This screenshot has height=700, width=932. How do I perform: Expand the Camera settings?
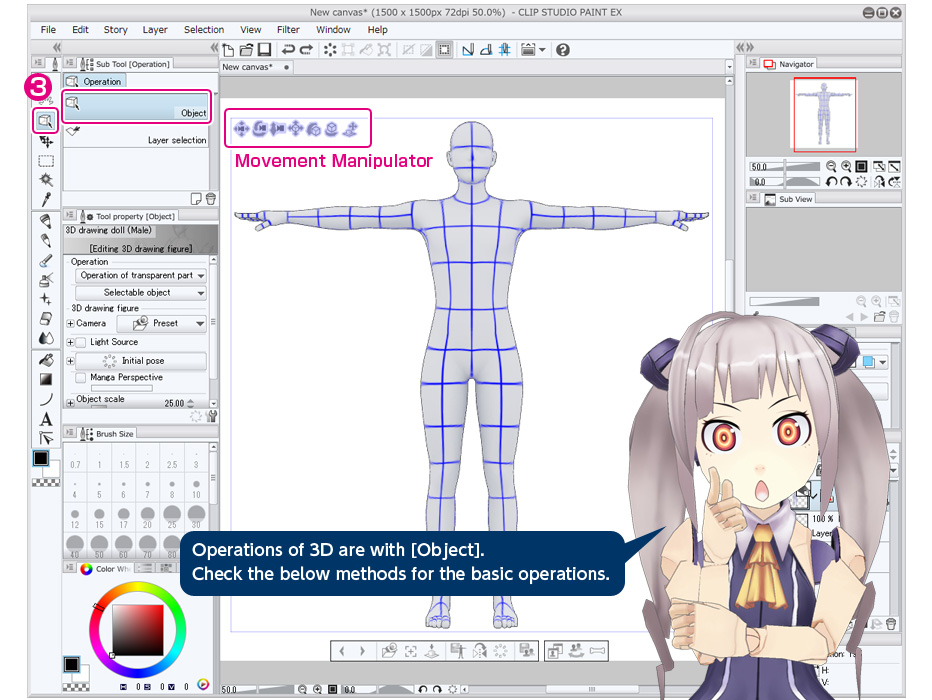(x=71, y=323)
